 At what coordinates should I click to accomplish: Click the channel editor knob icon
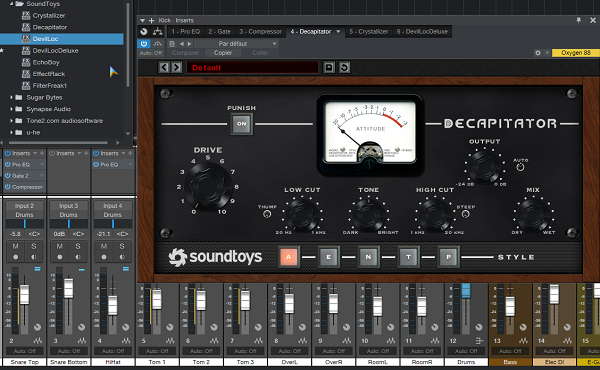(144, 32)
